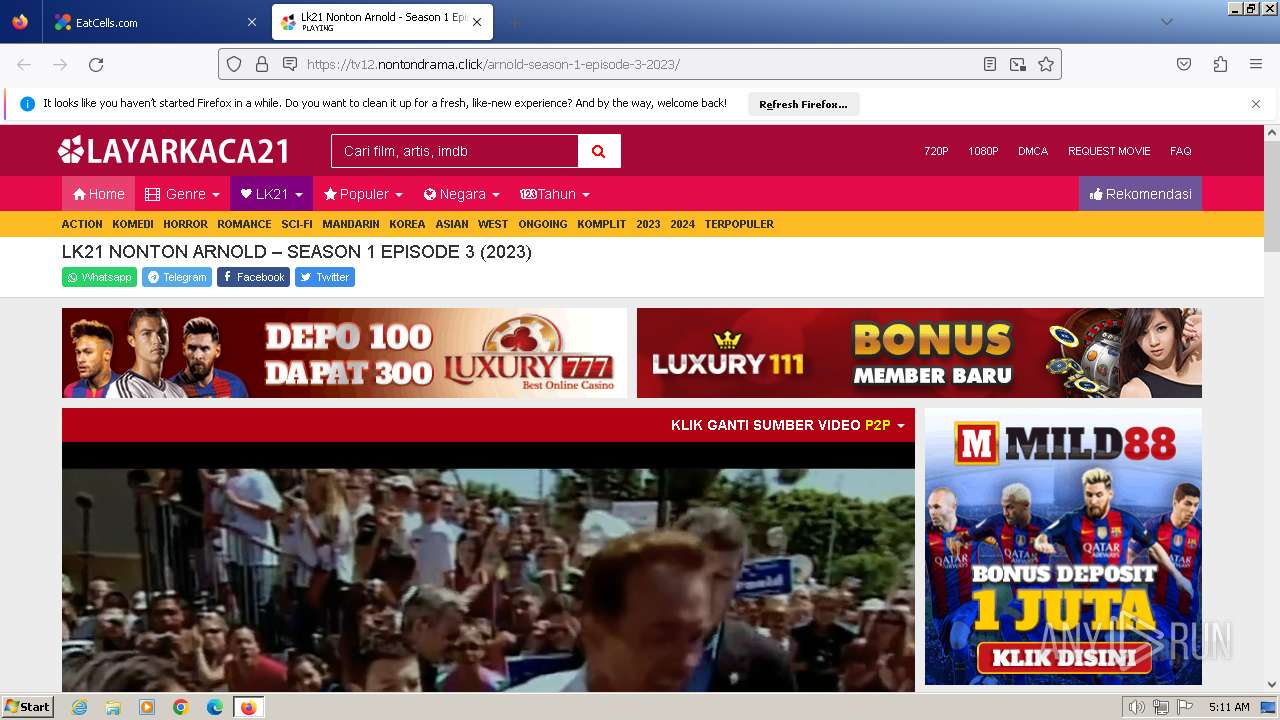1280x720 pixels.
Task: Open the permissions icon in address bar
Action: 290,64
